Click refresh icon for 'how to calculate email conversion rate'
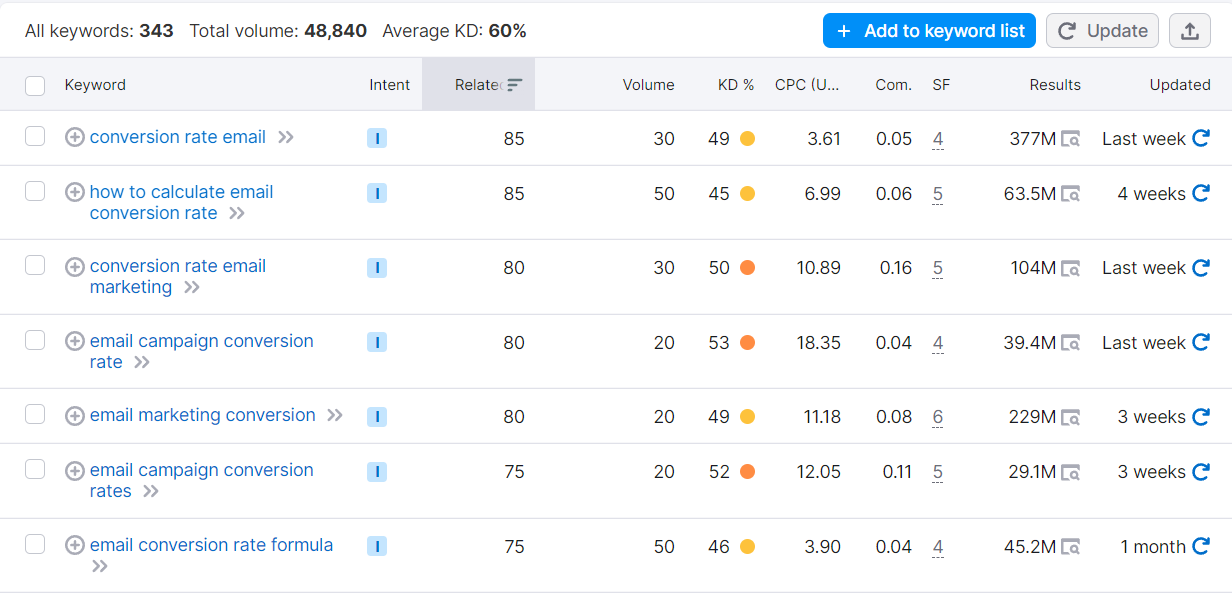This screenshot has height=593, width=1232. pyautogui.click(x=1201, y=194)
